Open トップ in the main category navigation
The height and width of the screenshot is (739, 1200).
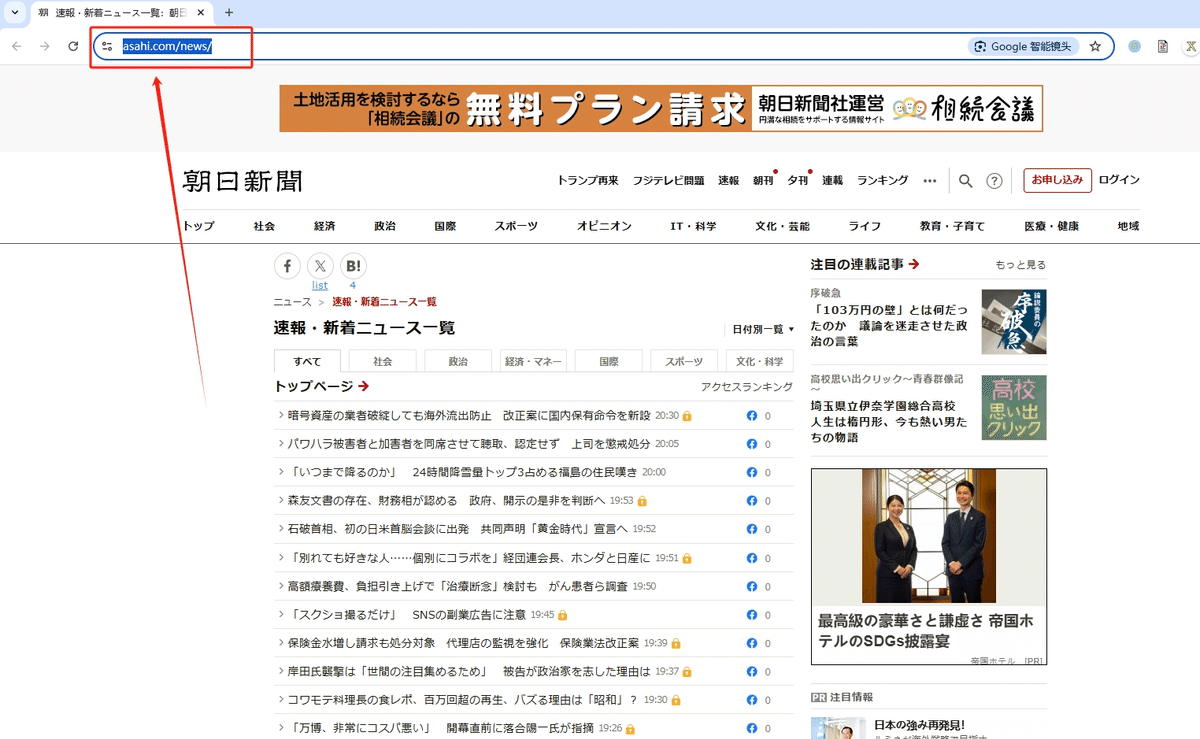(198, 226)
